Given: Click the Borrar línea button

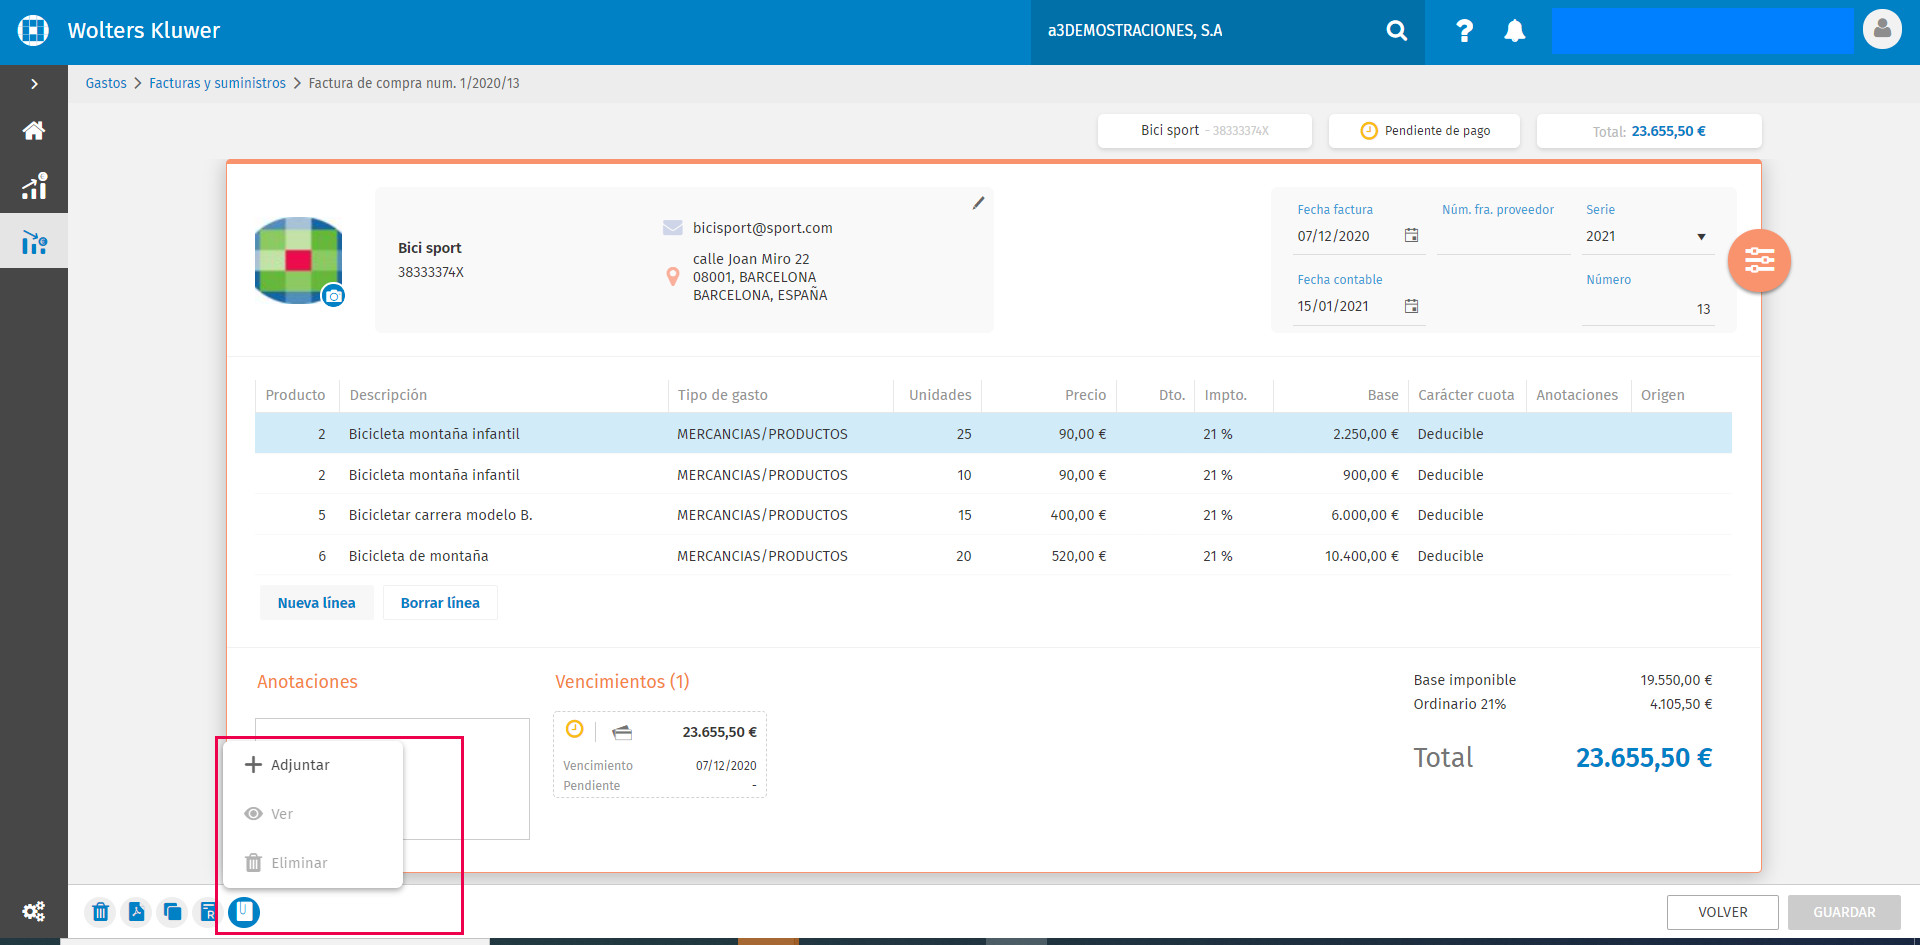Looking at the screenshot, I should [440, 603].
